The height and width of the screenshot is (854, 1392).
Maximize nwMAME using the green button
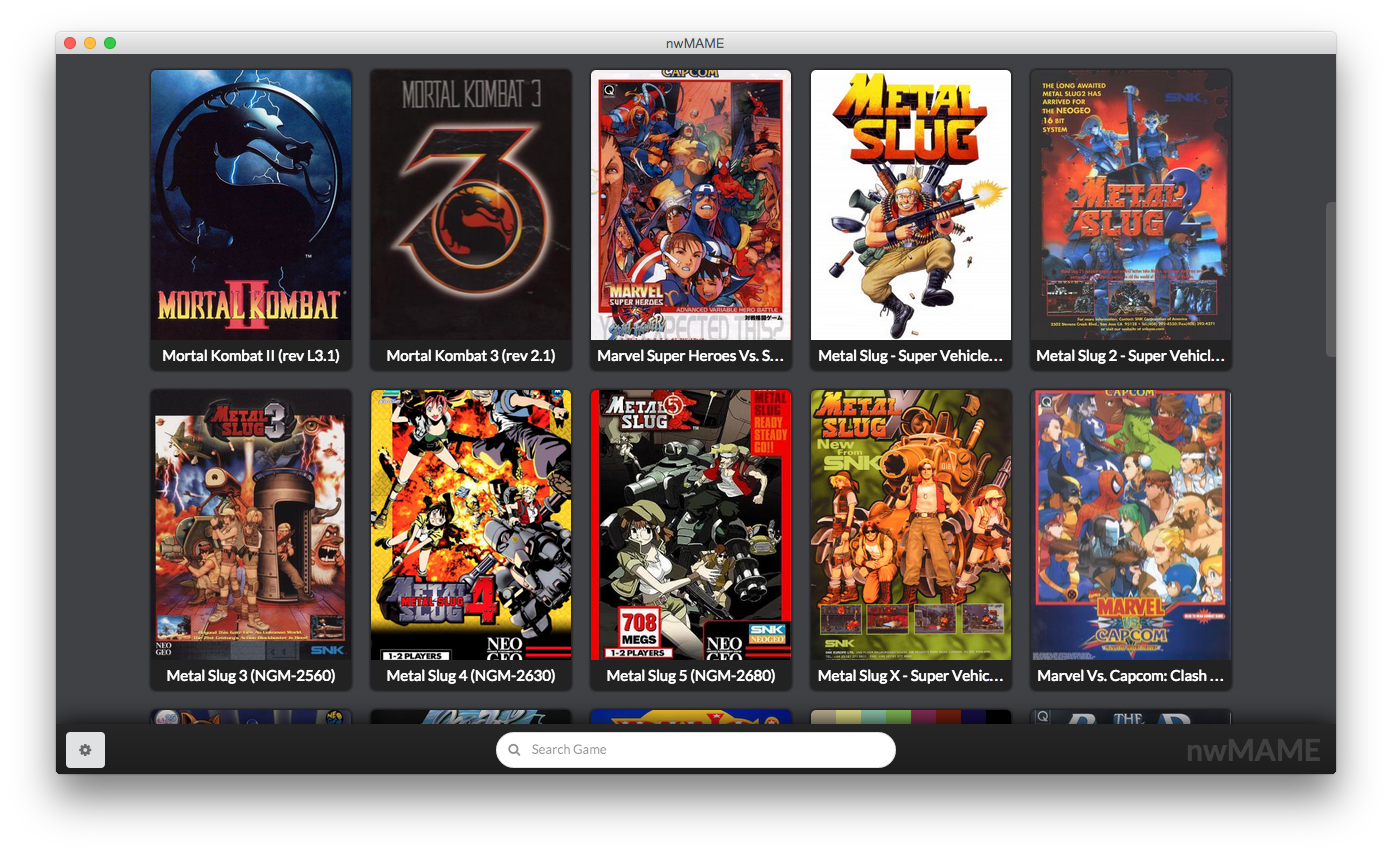coord(110,43)
